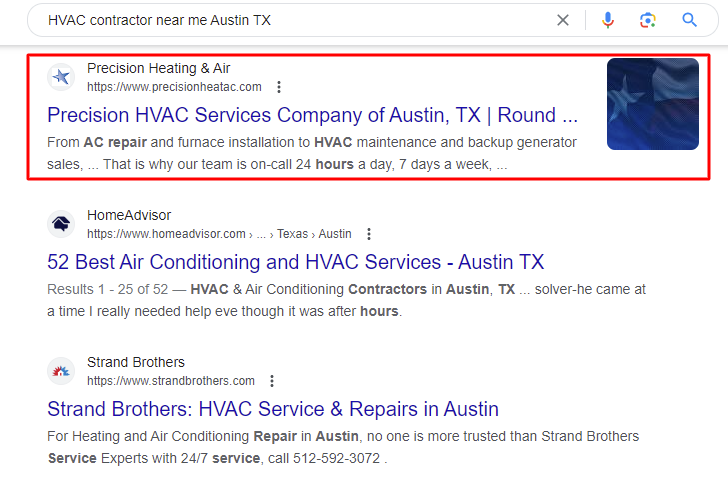
Task: Click the Precision Heating & Air site name
Action: coord(158,68)
